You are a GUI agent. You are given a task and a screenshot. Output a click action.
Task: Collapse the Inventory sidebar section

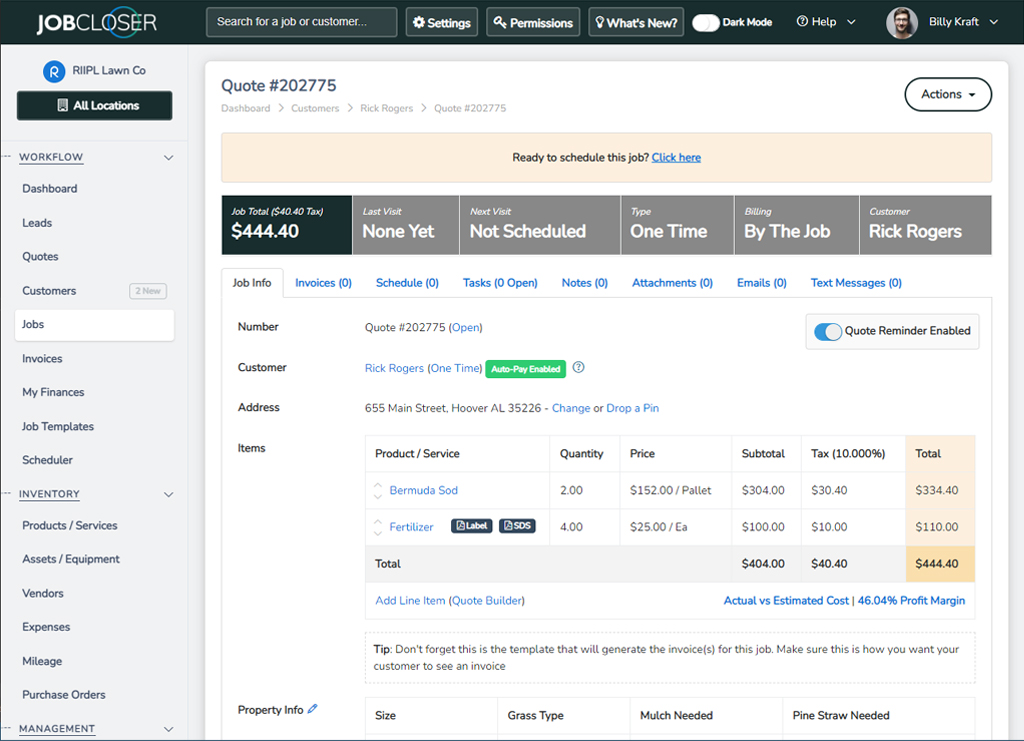168,495
